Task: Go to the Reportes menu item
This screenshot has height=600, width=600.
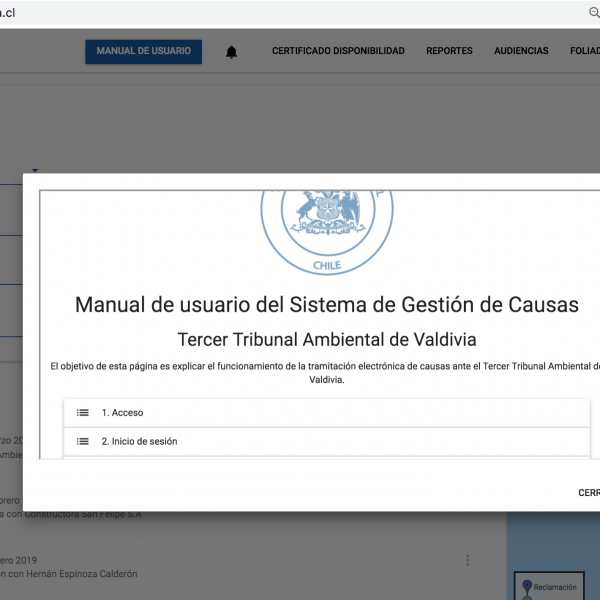Action: coord(449,51)
